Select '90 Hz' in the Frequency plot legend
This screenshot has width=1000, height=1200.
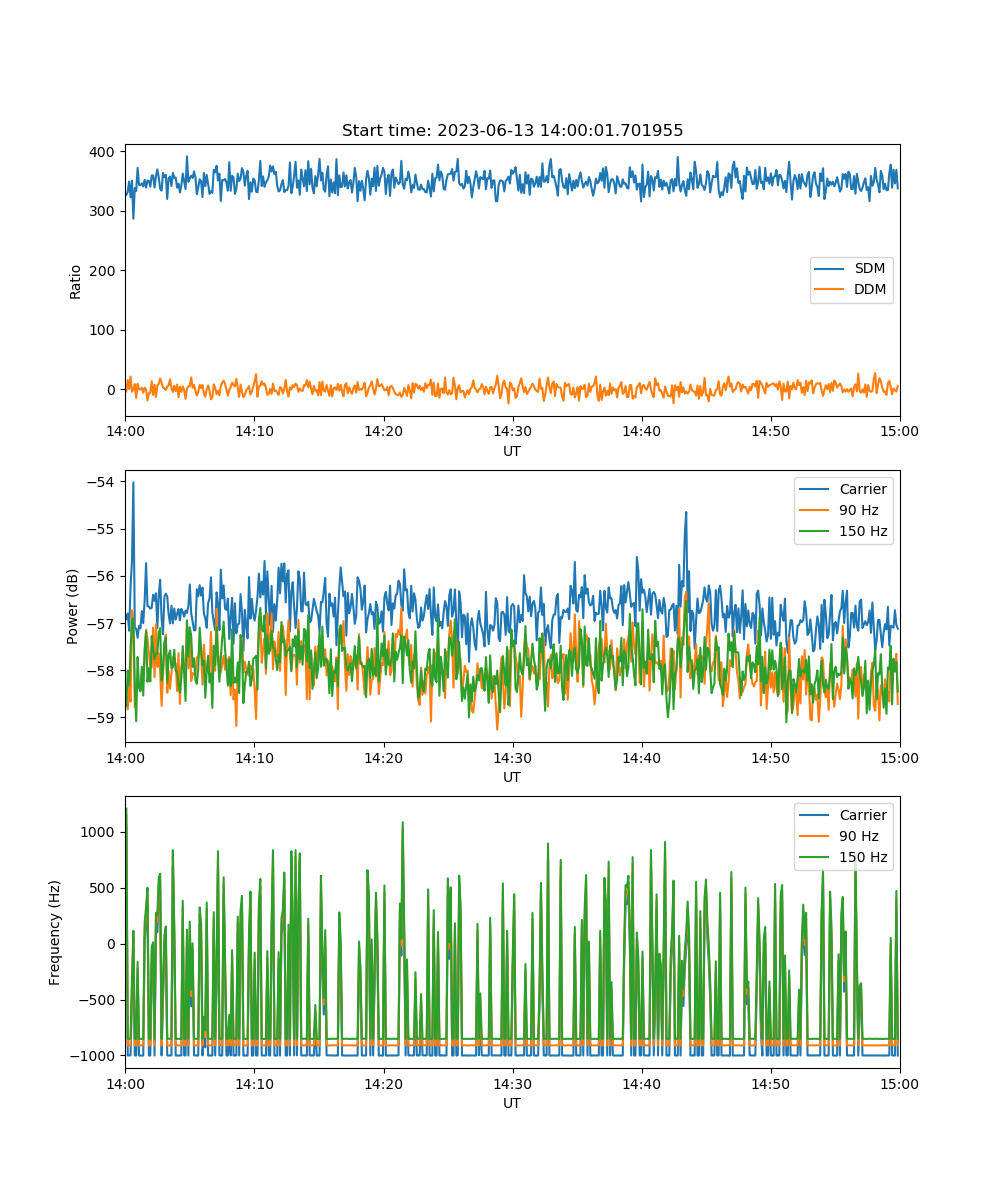843,836
